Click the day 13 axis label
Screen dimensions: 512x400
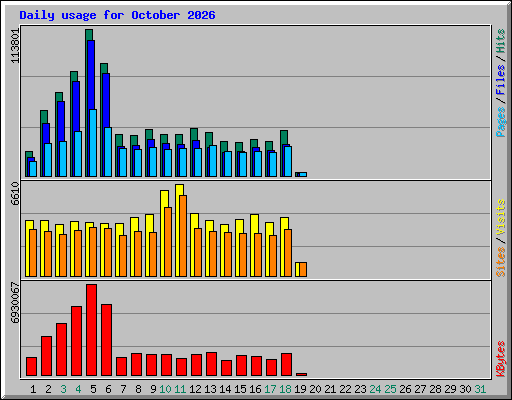point(210,389)
